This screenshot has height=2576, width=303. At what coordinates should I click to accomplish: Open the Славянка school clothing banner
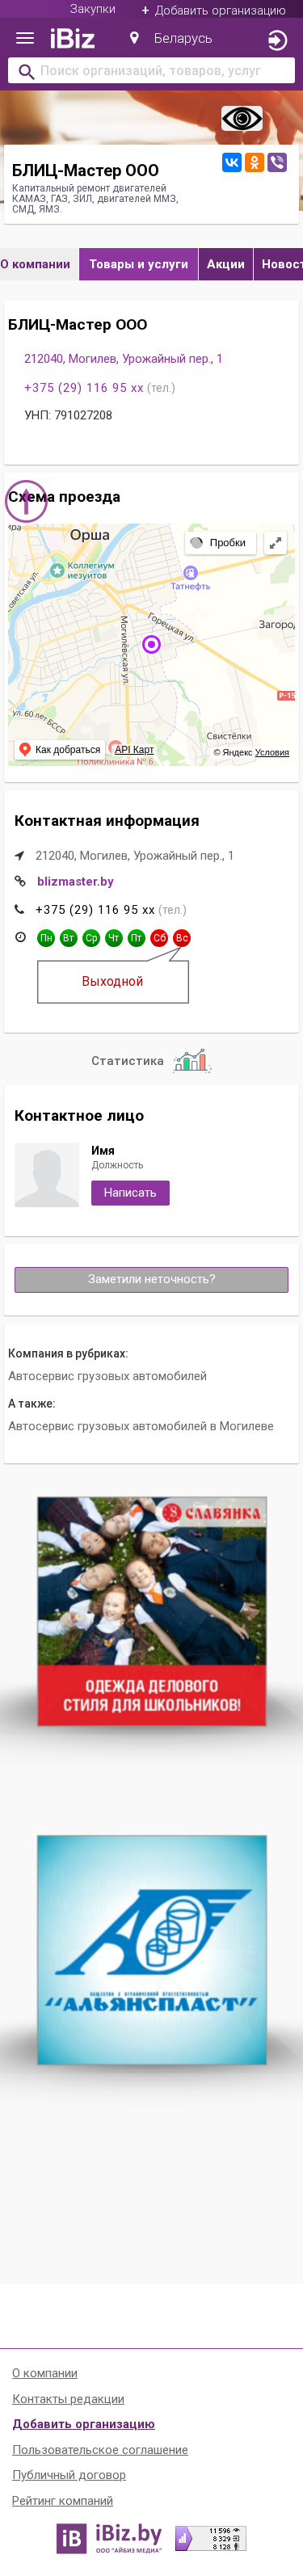pos(152,1611)
